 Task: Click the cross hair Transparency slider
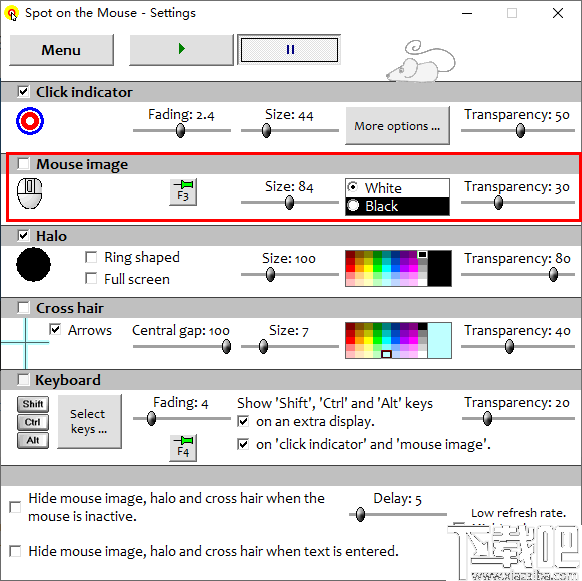pyautogui.click(x=518, y=346)
